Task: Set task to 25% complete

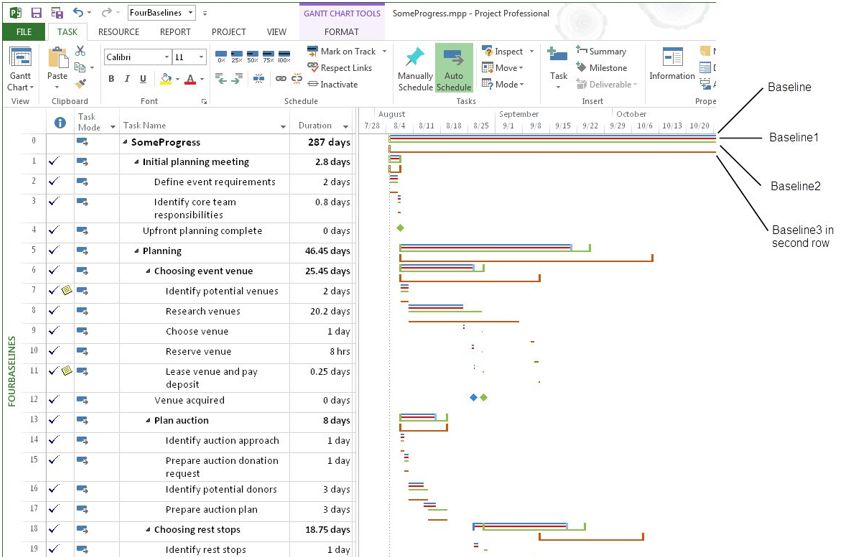Action: point(237,56)
